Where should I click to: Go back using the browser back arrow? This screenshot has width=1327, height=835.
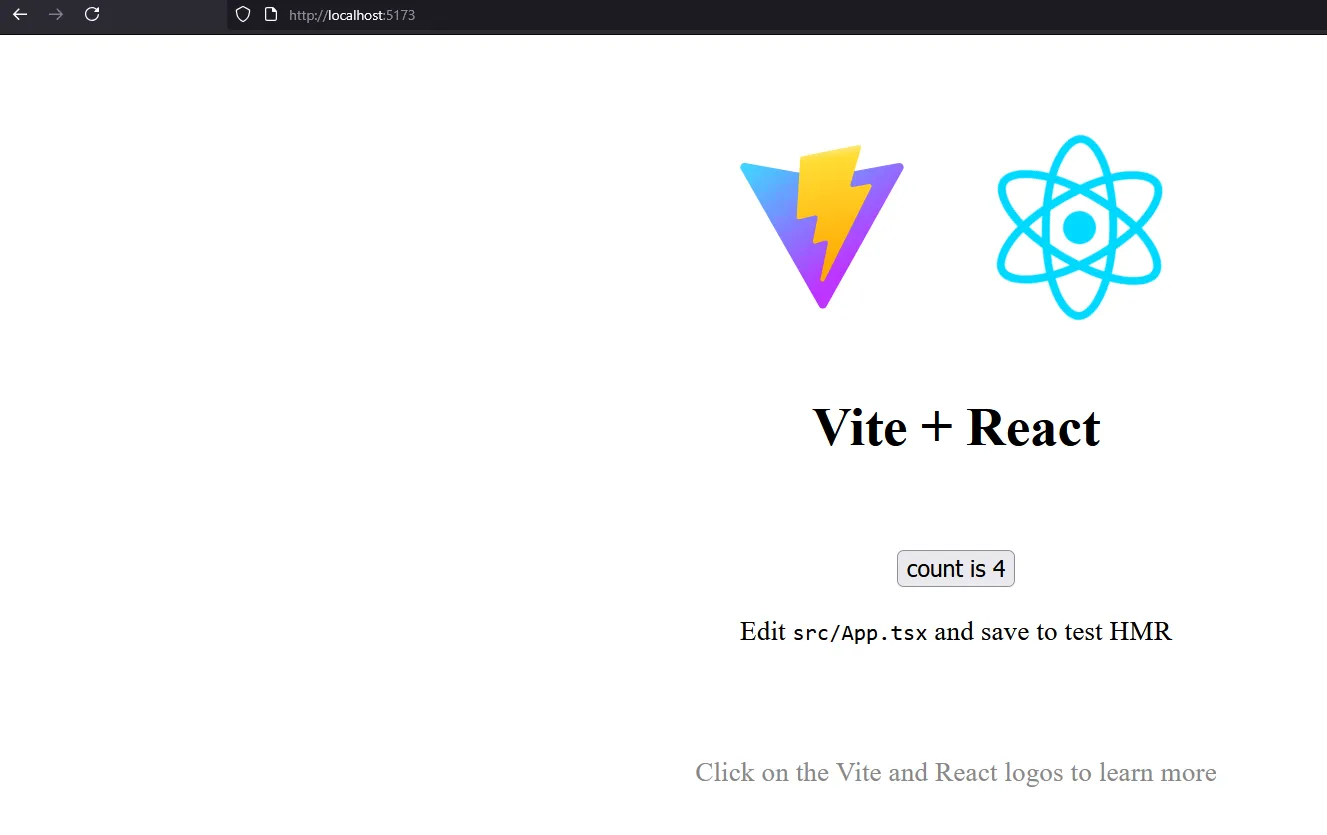click(20, 15)
